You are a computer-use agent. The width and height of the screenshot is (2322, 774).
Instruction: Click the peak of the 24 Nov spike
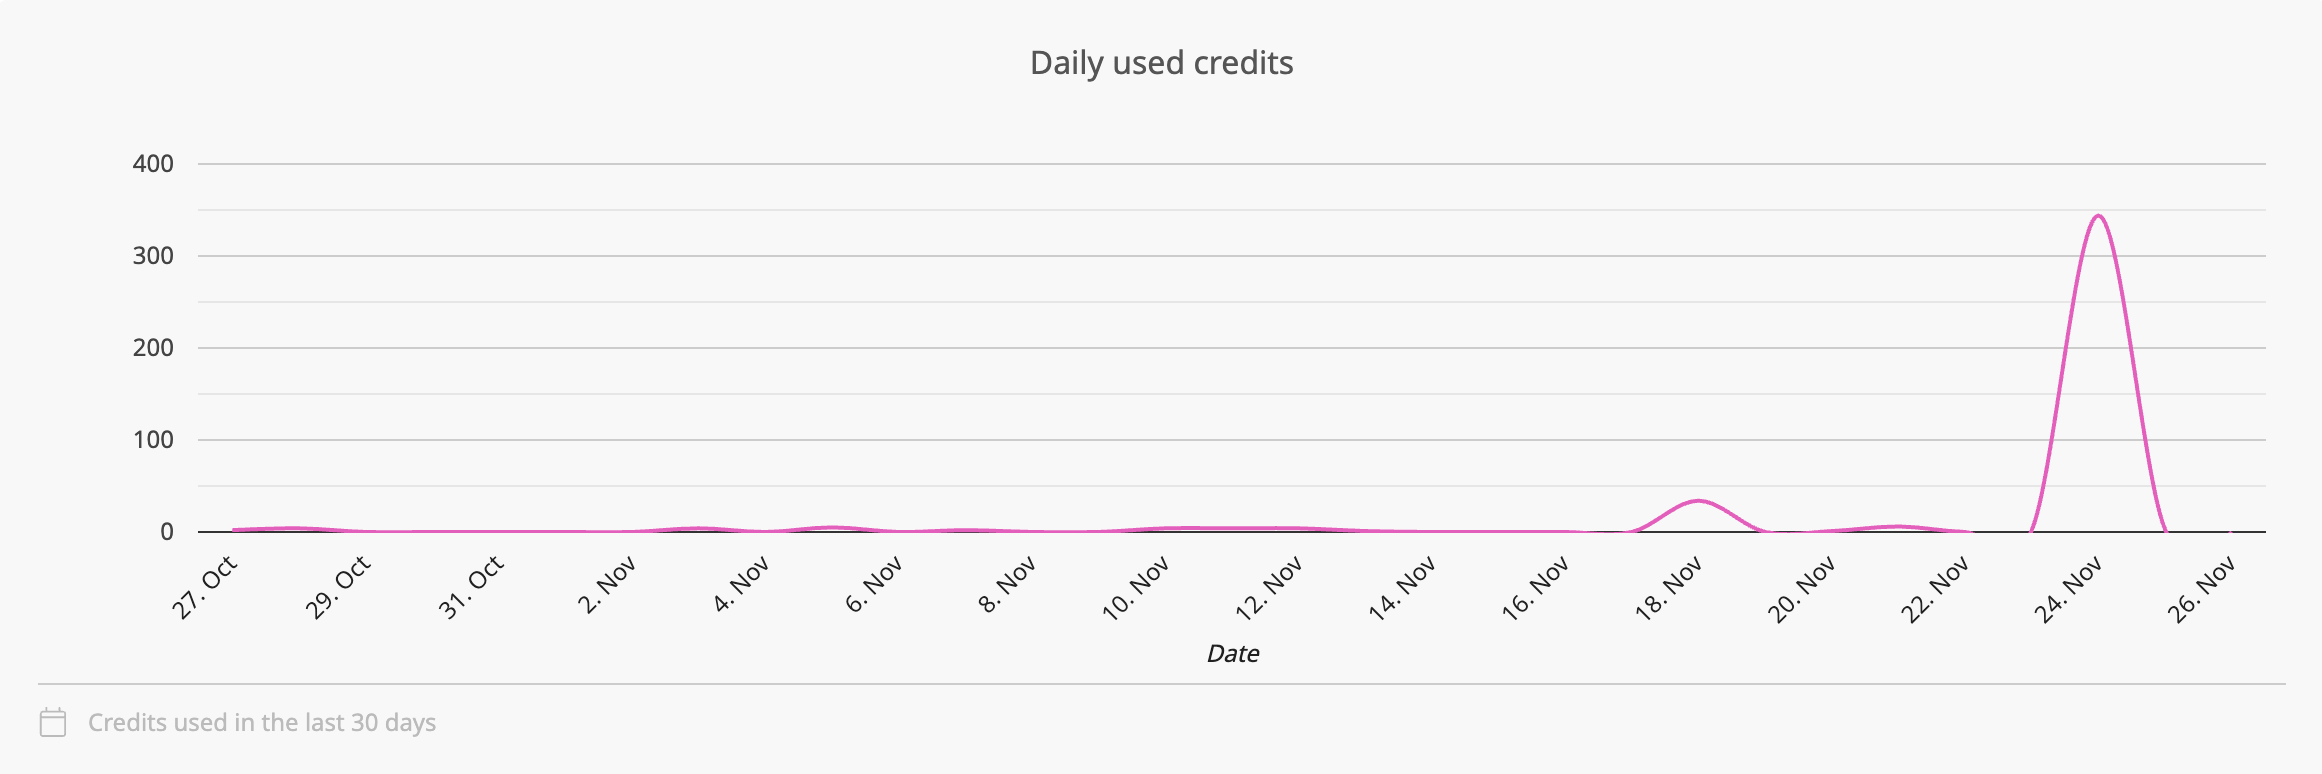point(2098,216)
